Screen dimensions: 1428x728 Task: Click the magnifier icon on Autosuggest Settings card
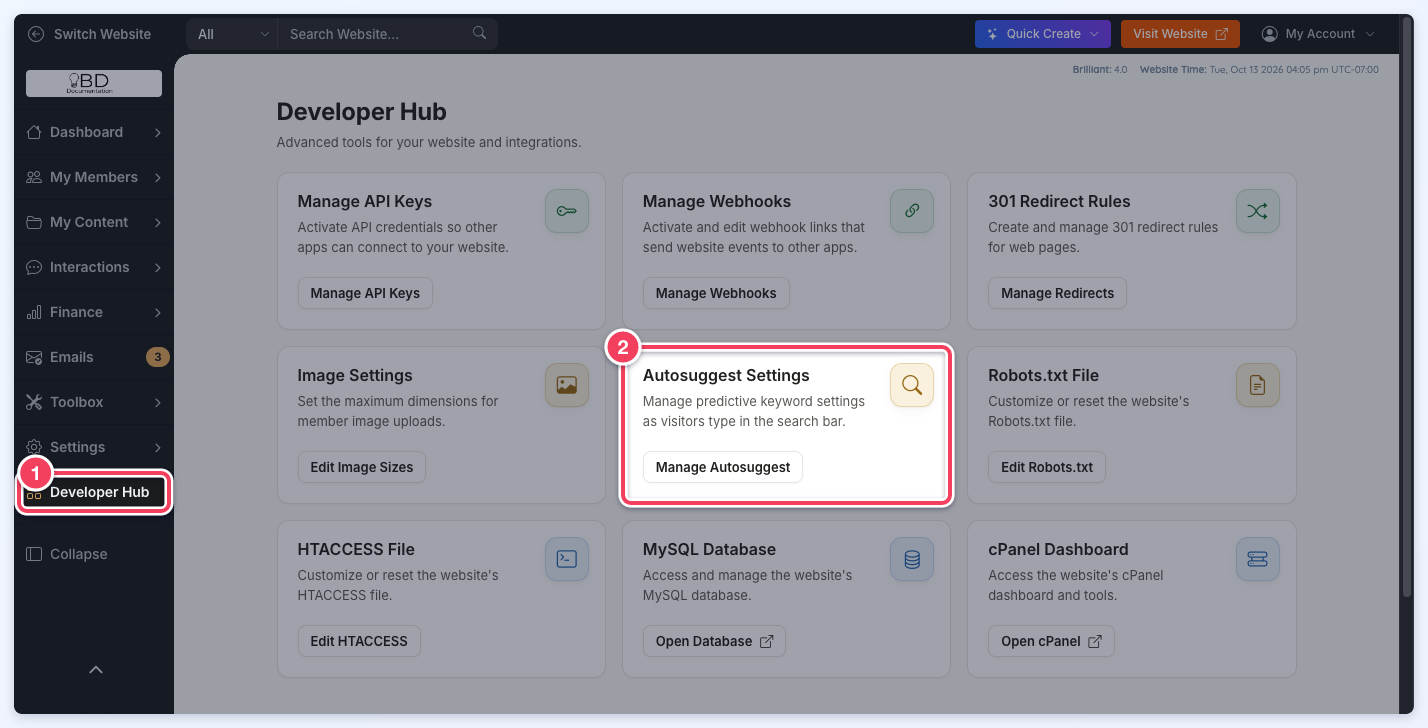912,385
